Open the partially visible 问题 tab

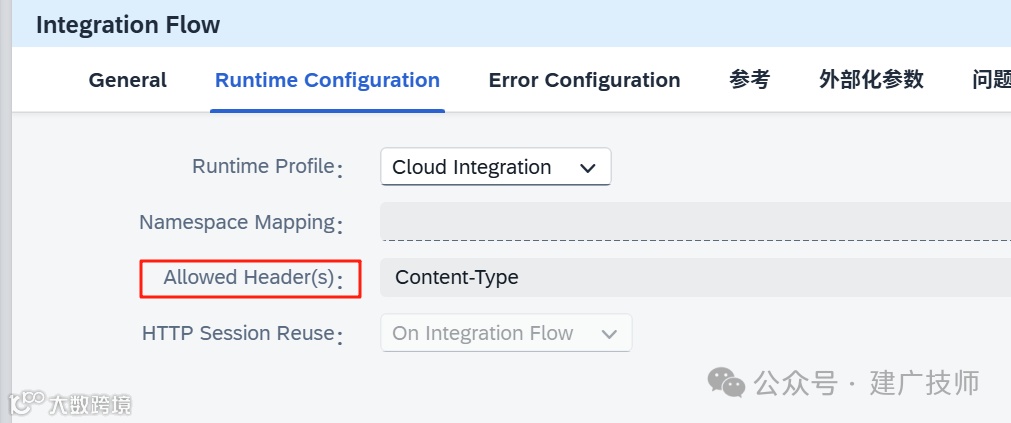point(991,80)
